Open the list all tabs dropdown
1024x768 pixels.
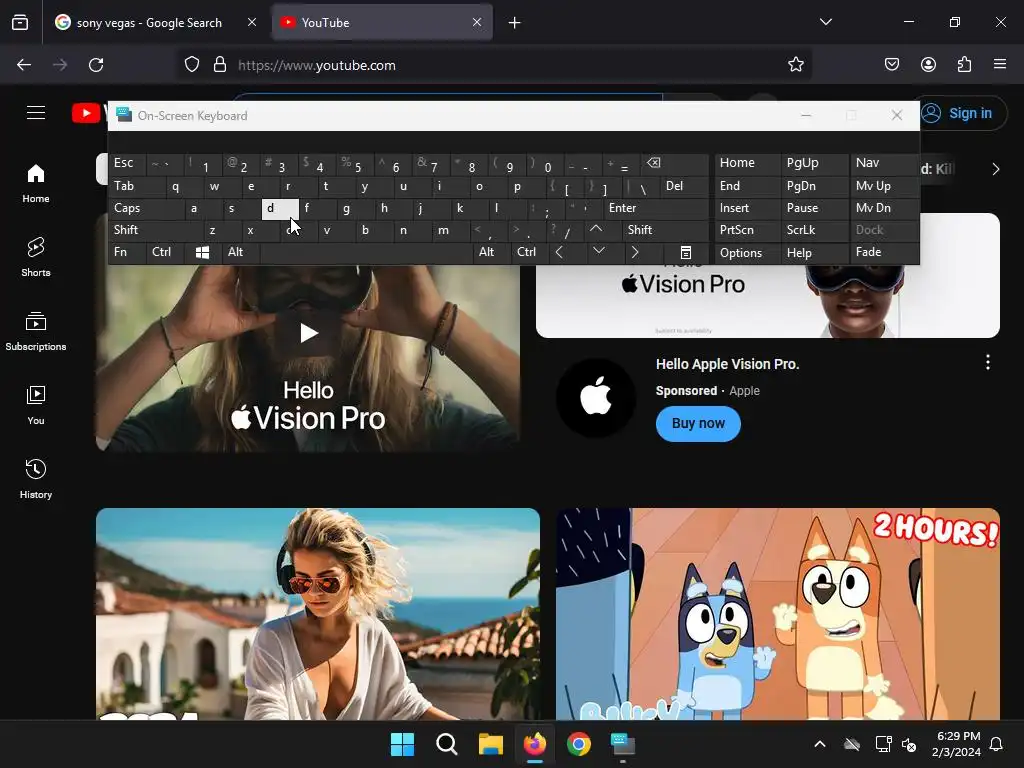[x=825, y=23]
